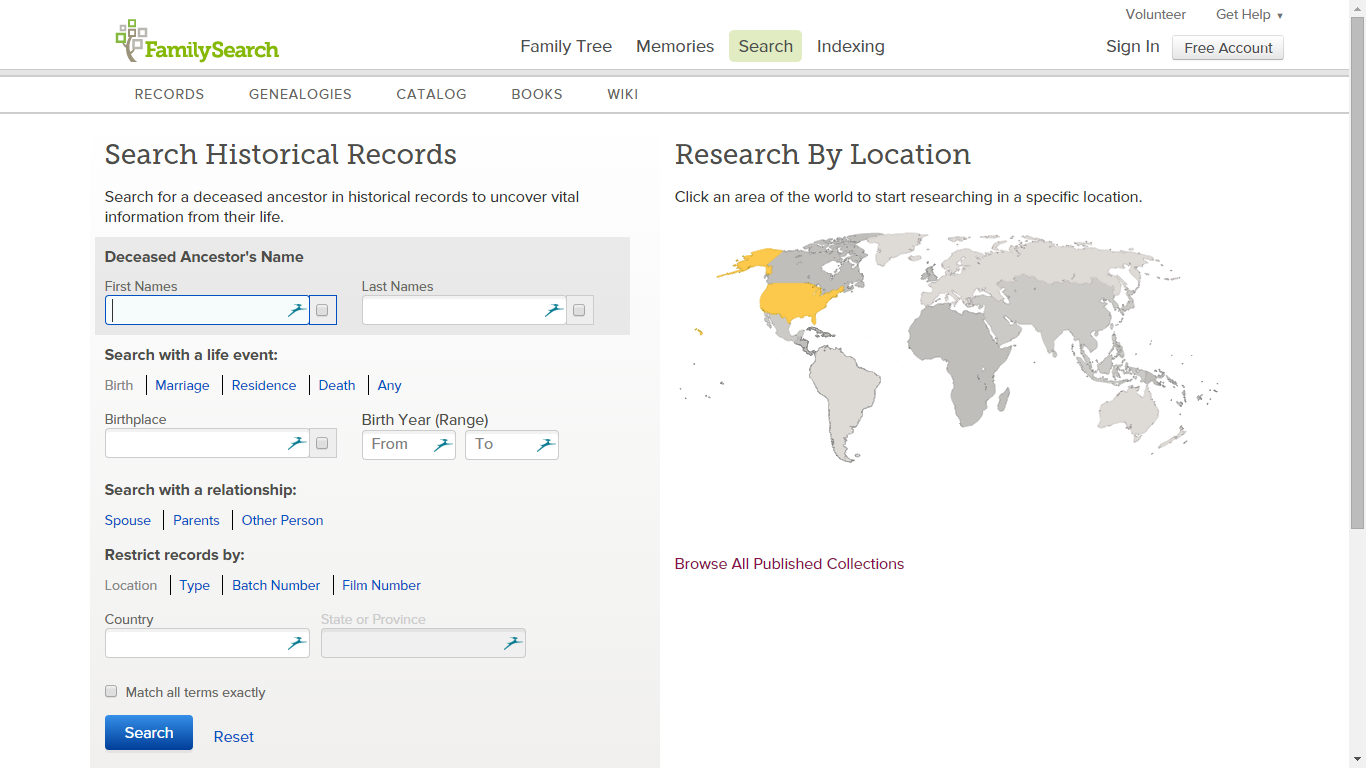Restrict records by Location

tap(131, 585)
